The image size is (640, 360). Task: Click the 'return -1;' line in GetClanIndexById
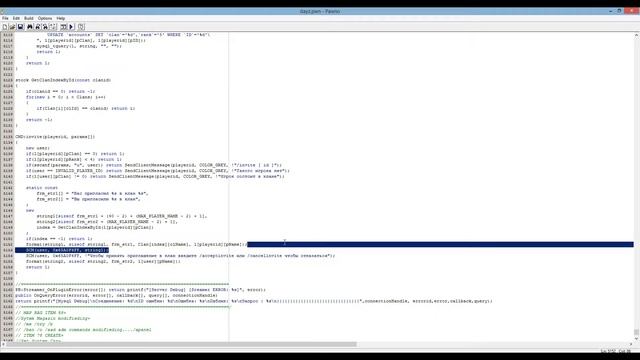(x=39, y=120)
